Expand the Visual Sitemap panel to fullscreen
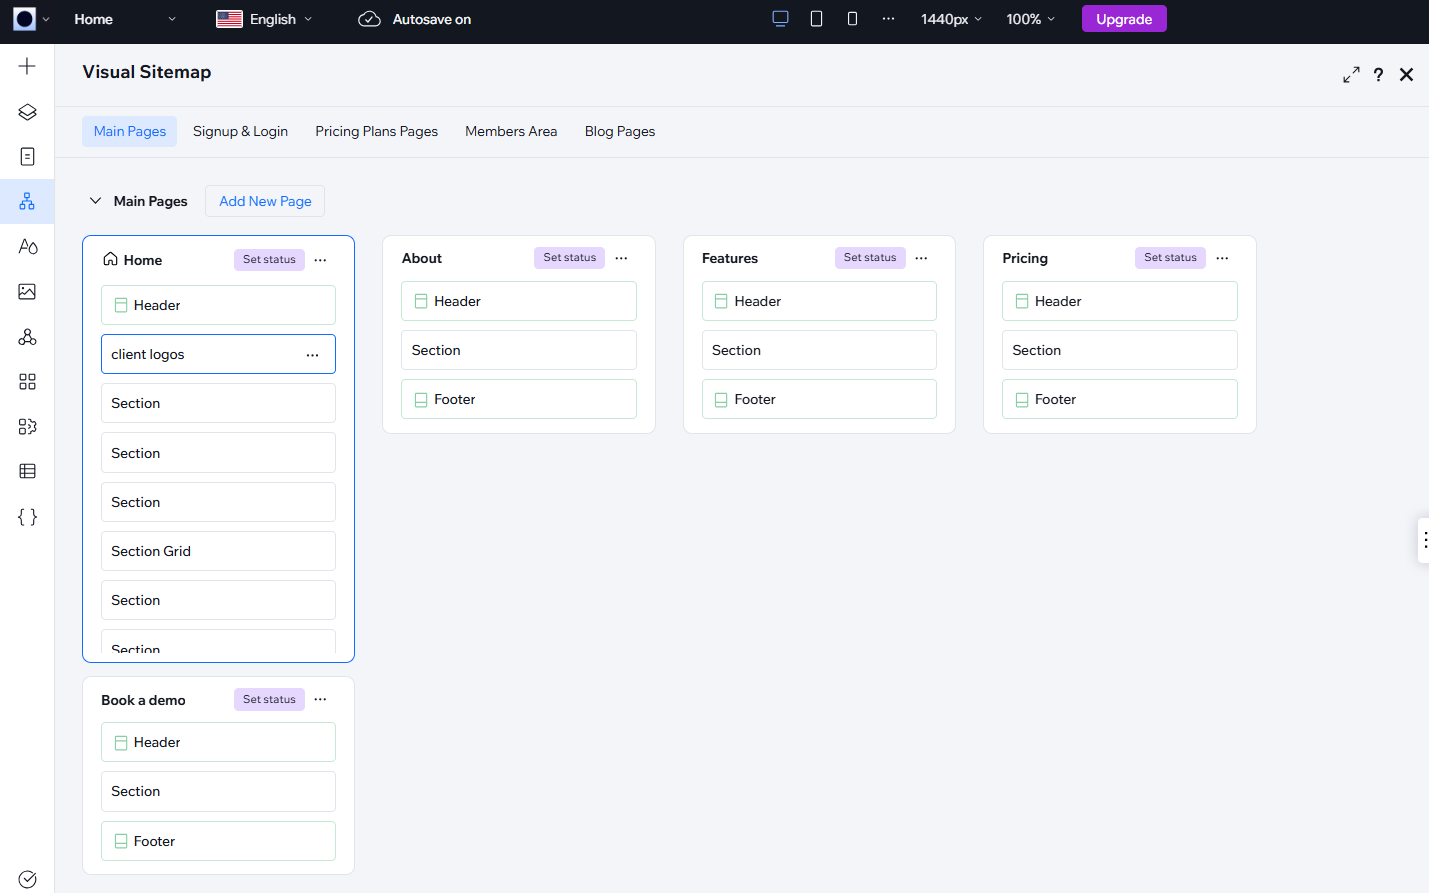This screenshot has height=893, width=1429. coord(1351,75)
